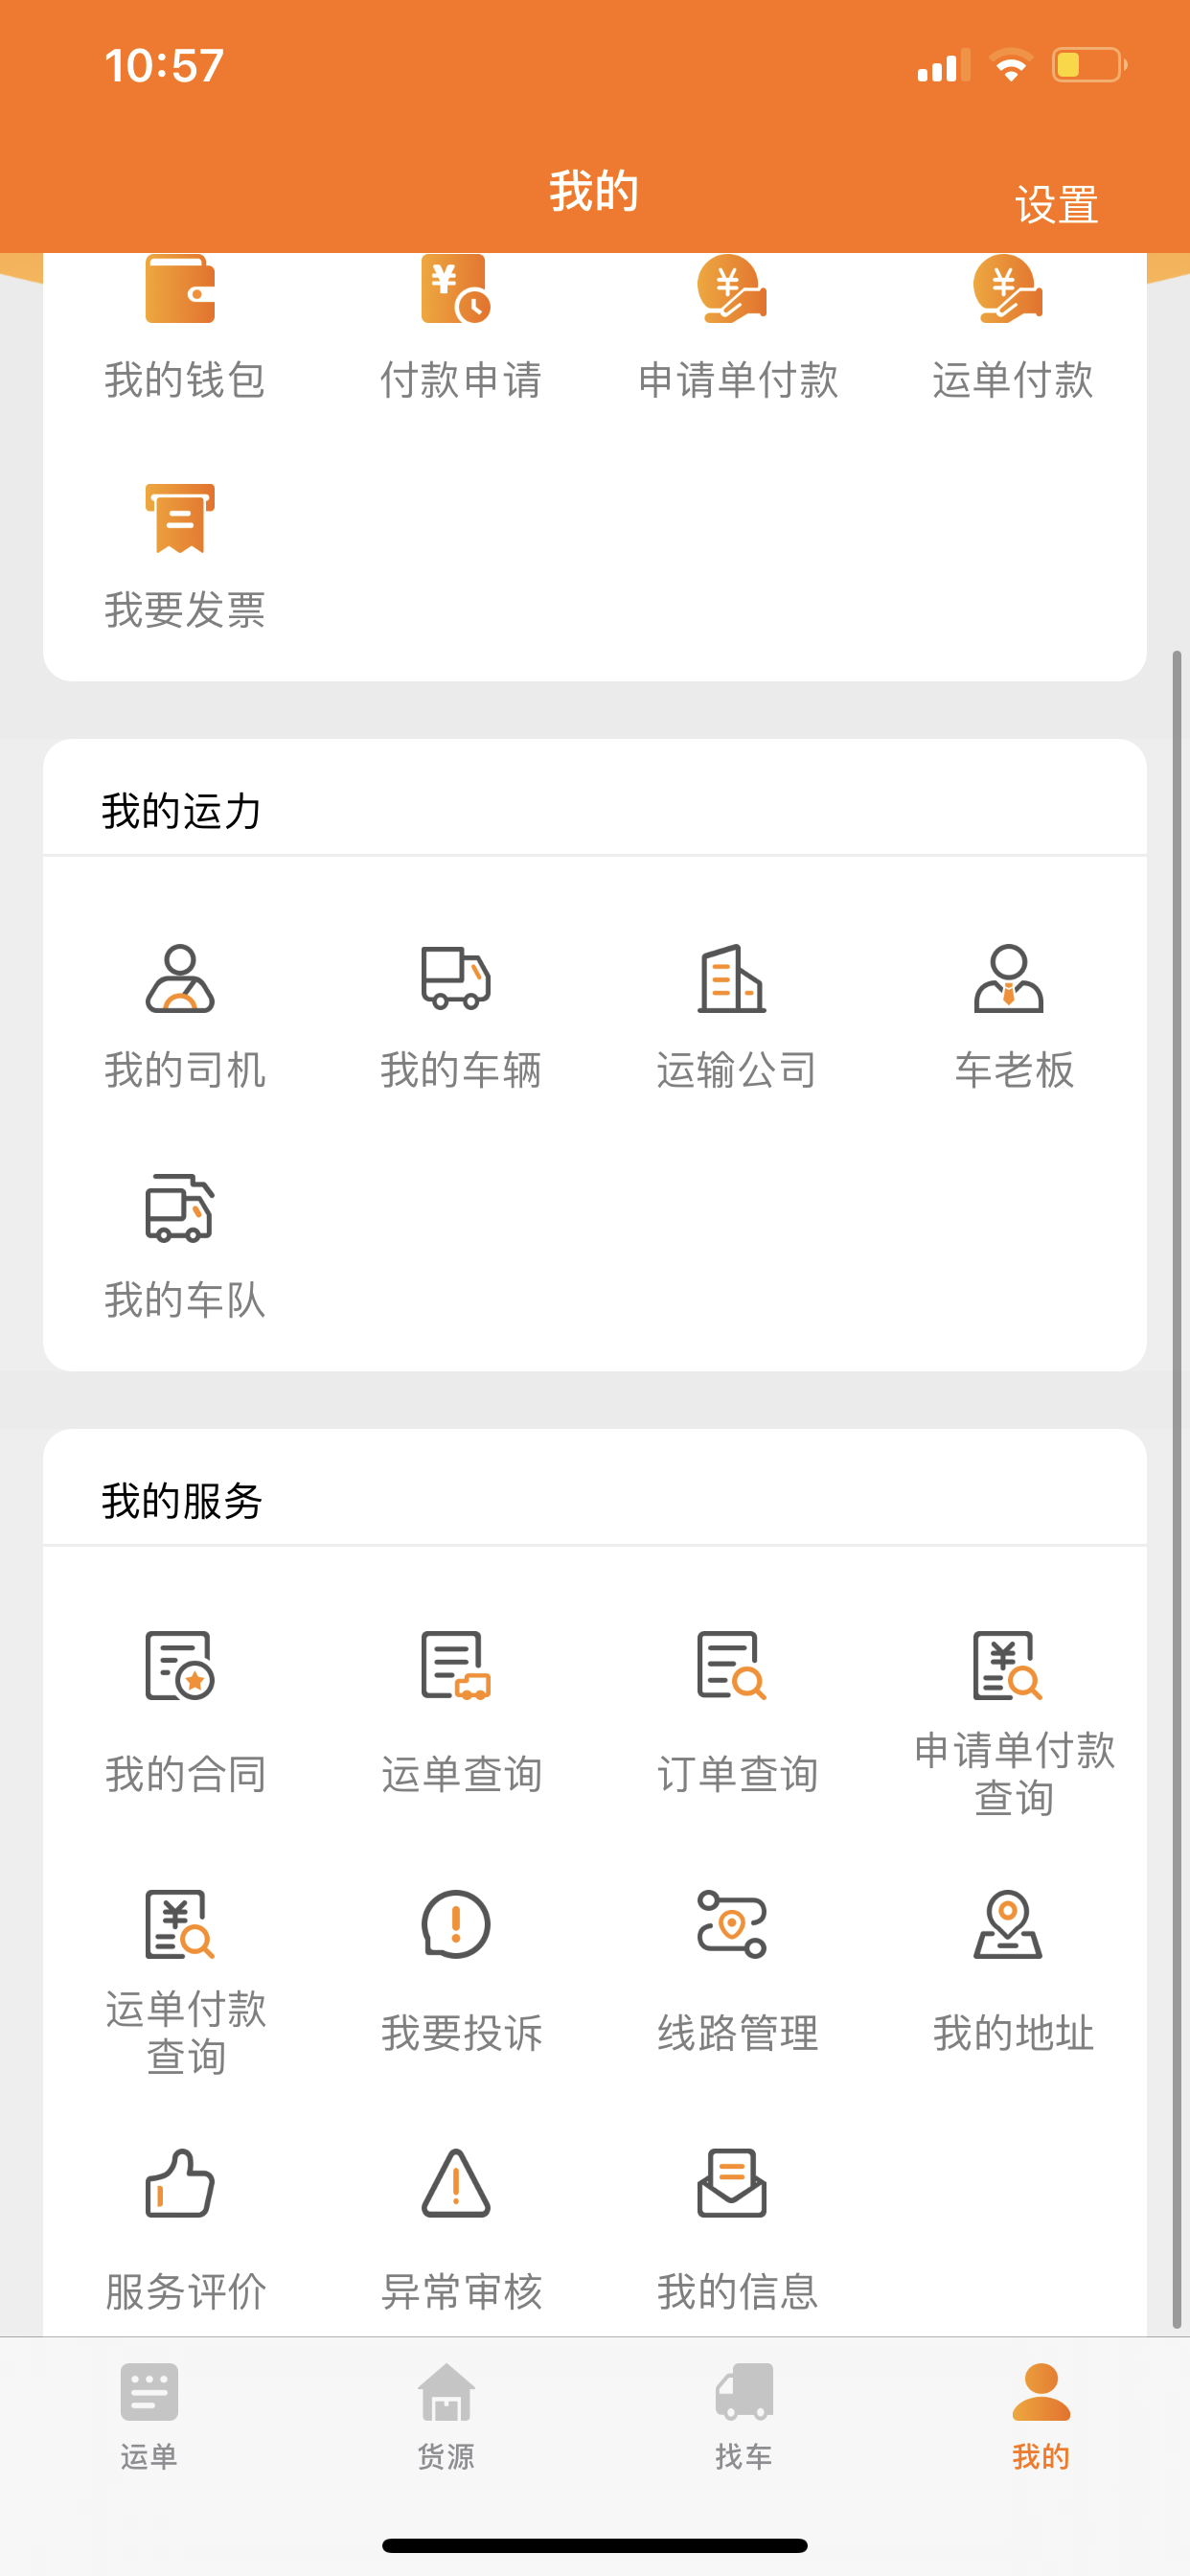This screenshot has height=2576, width=1190.
Task: Open the 我要投诉 complaint icon
Action: click(456, 1924)
